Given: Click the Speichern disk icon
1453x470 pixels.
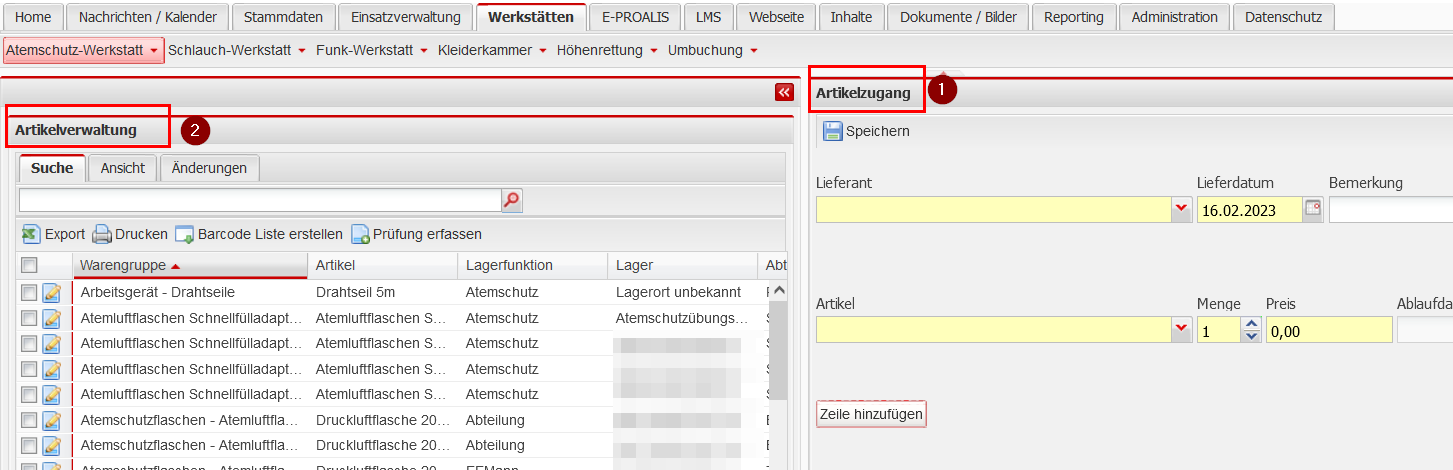Looking at the screenshot, I should tap(833, 131).
